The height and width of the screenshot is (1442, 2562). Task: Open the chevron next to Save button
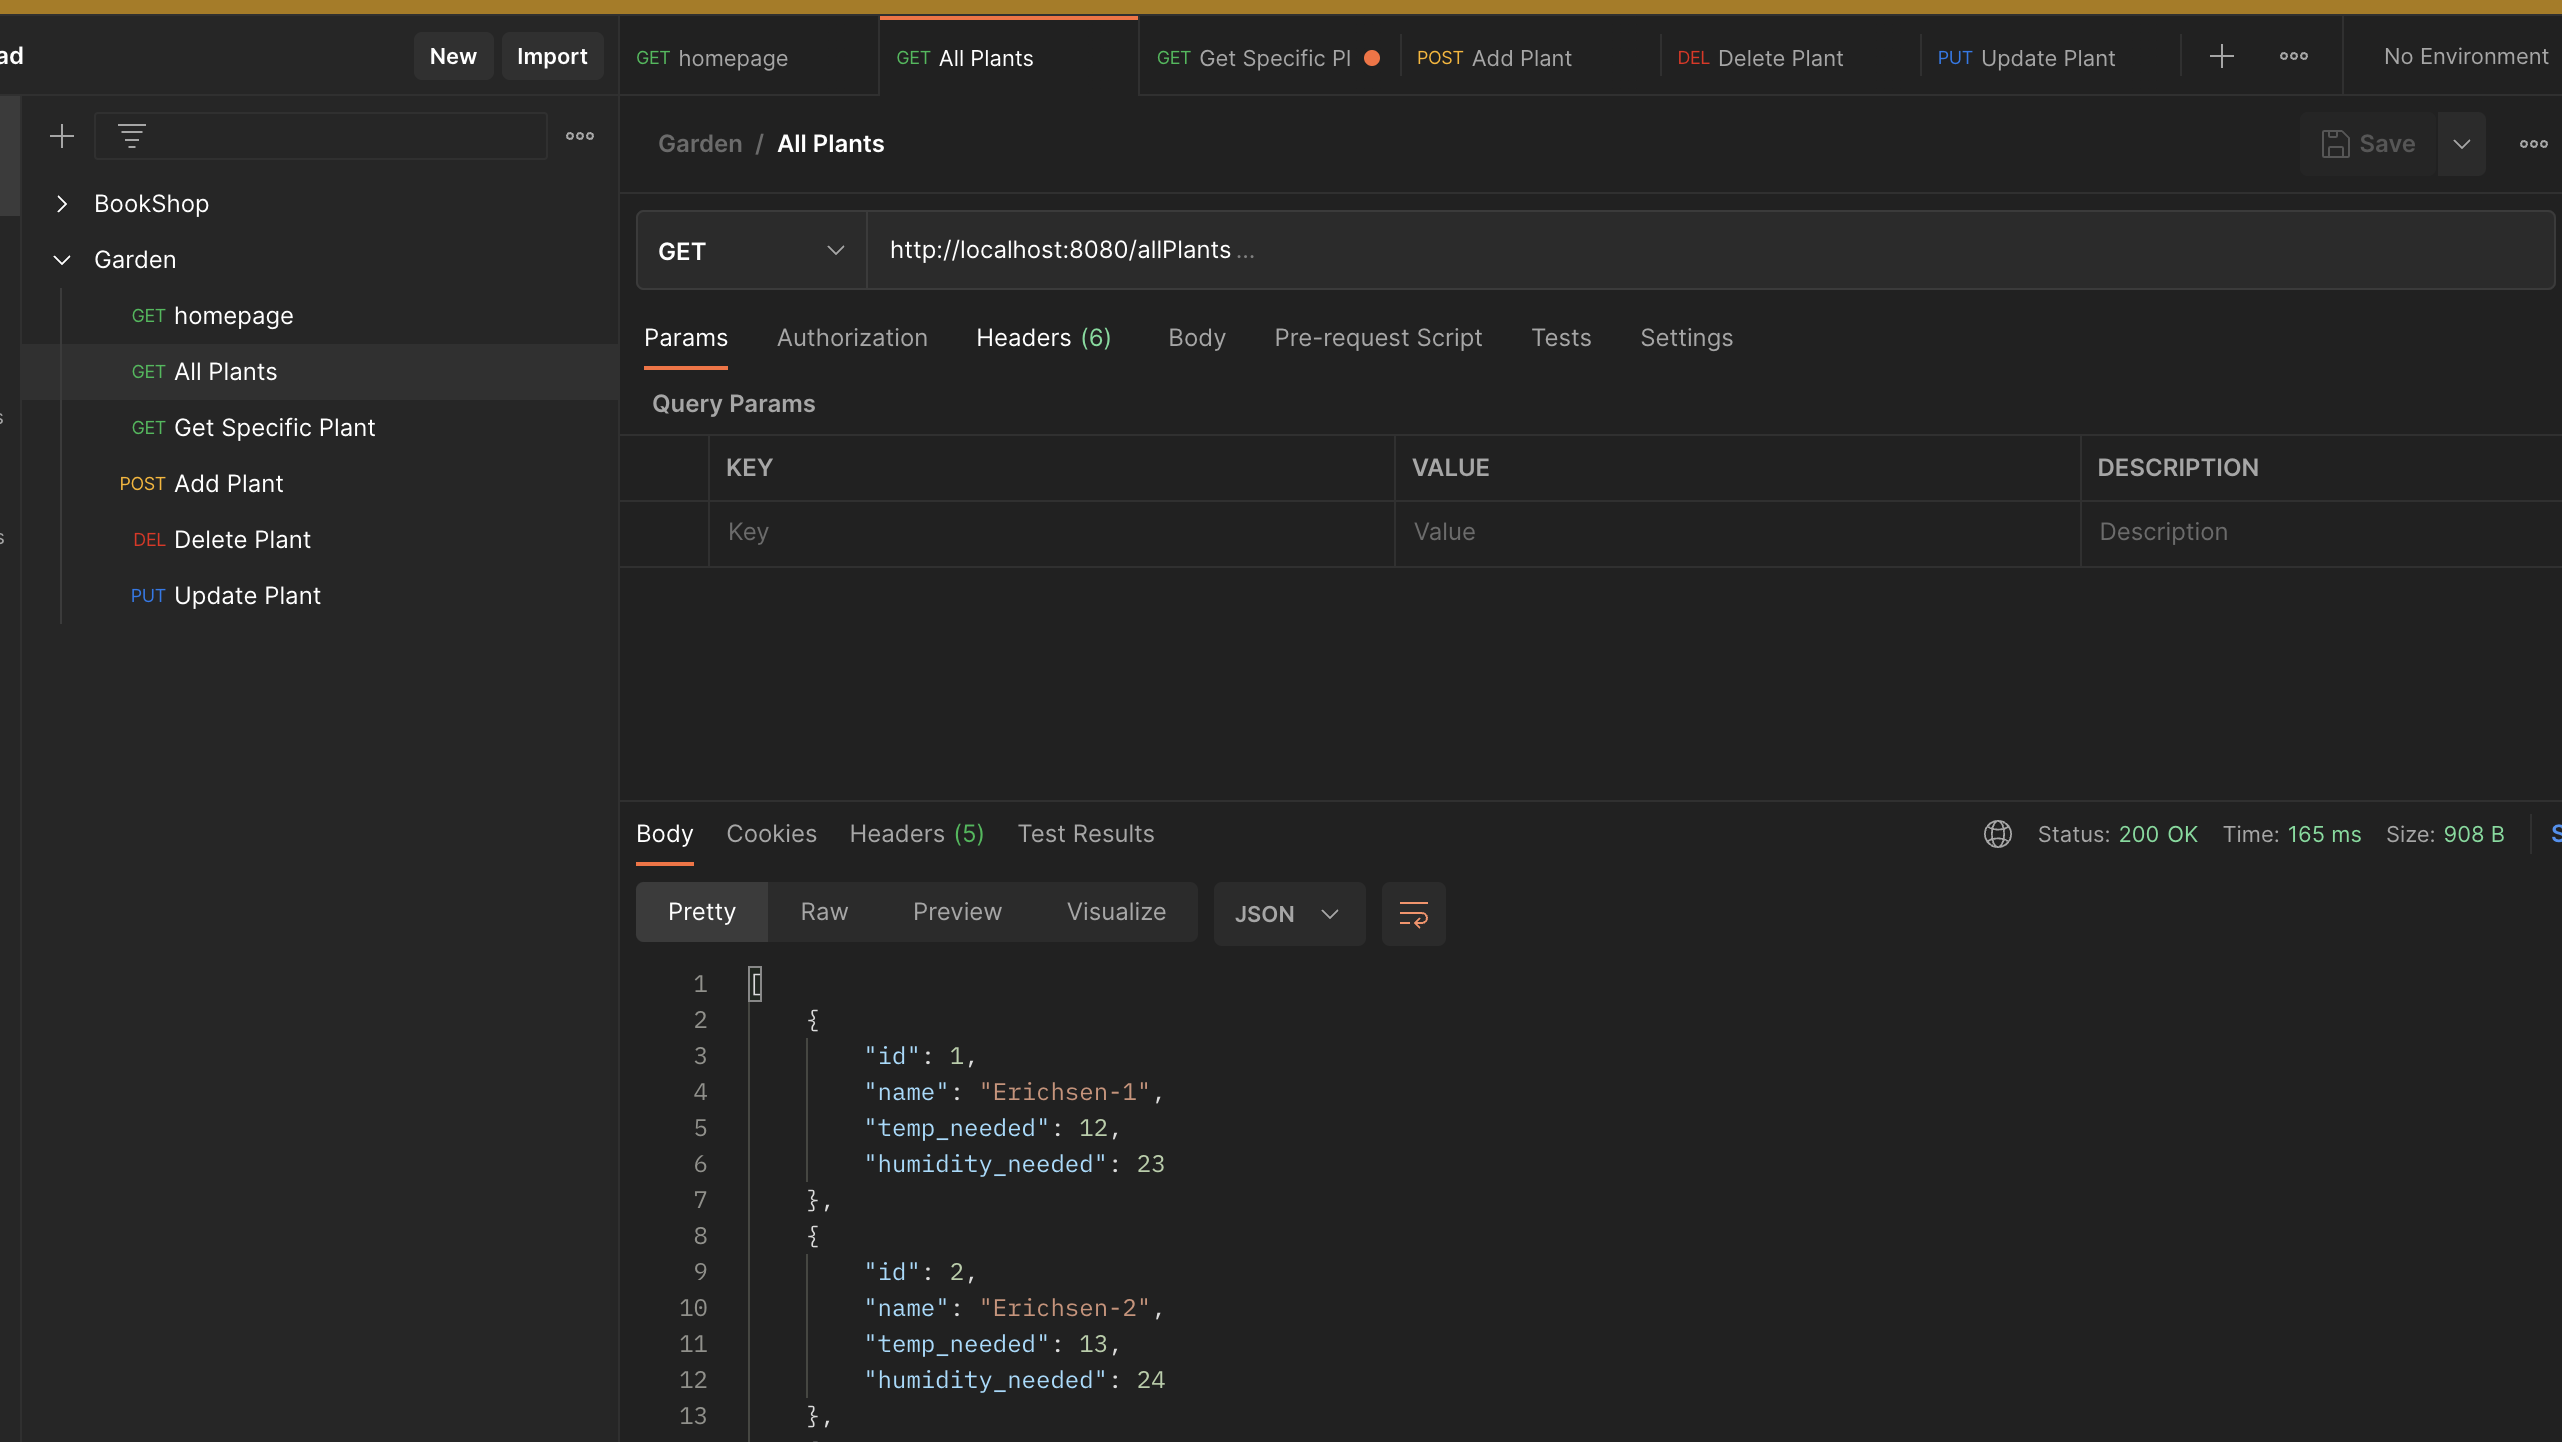tap(2460, 144)
